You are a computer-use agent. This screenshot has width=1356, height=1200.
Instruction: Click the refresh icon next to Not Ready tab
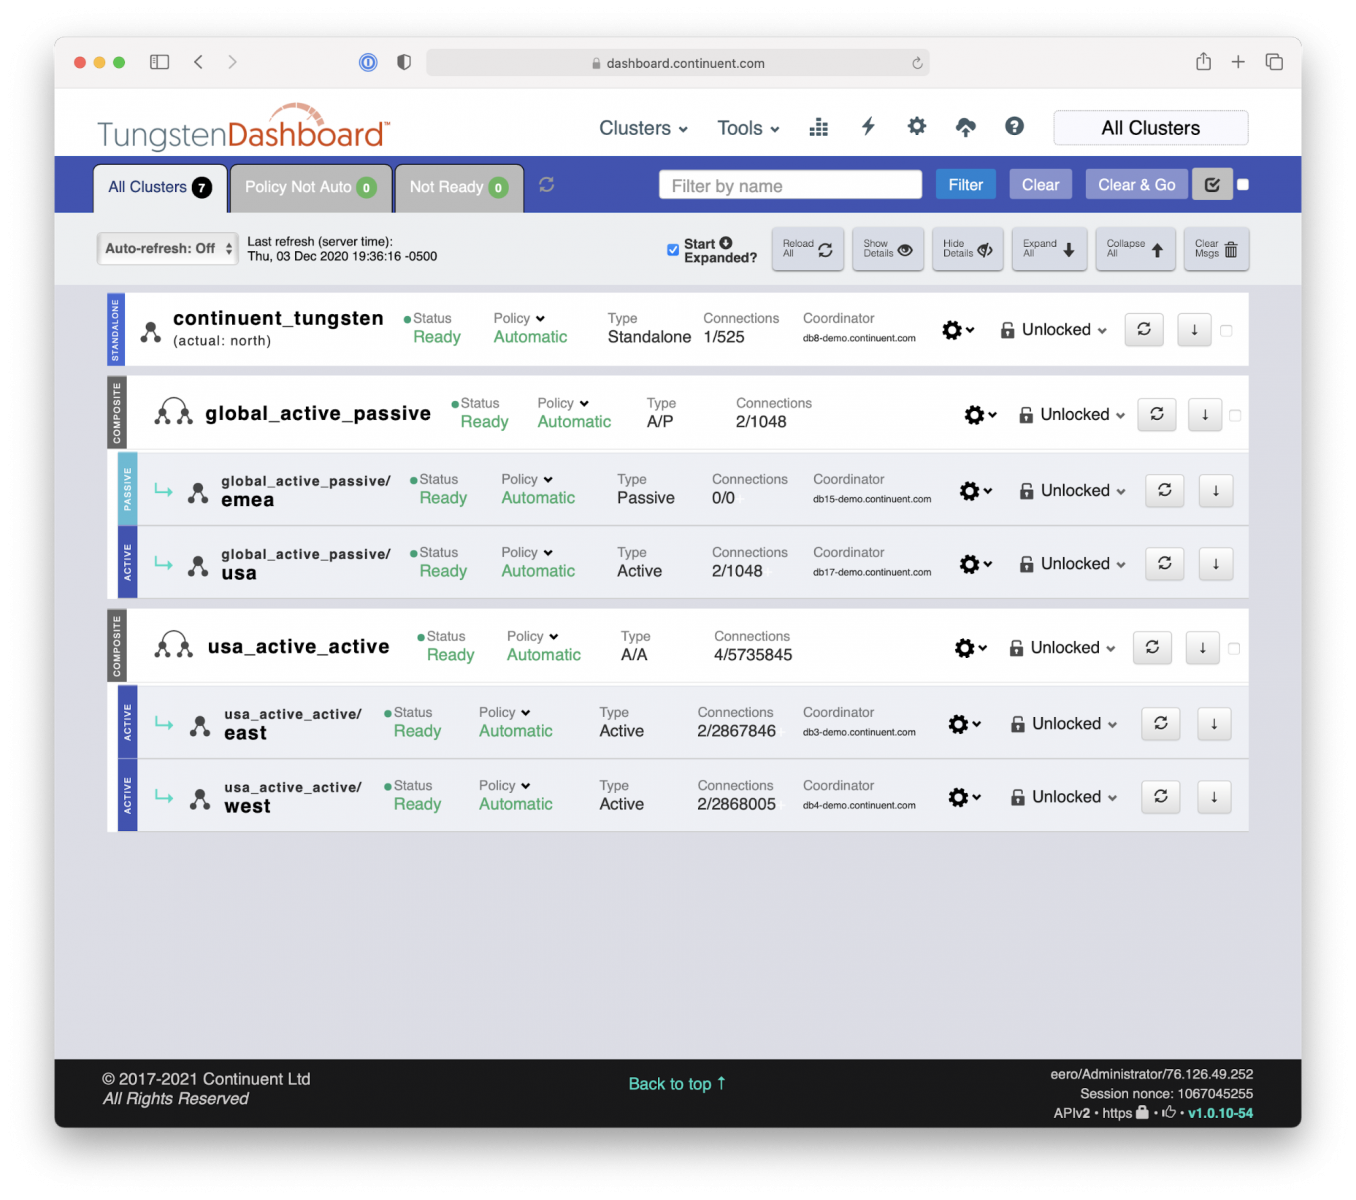point(546,185)
